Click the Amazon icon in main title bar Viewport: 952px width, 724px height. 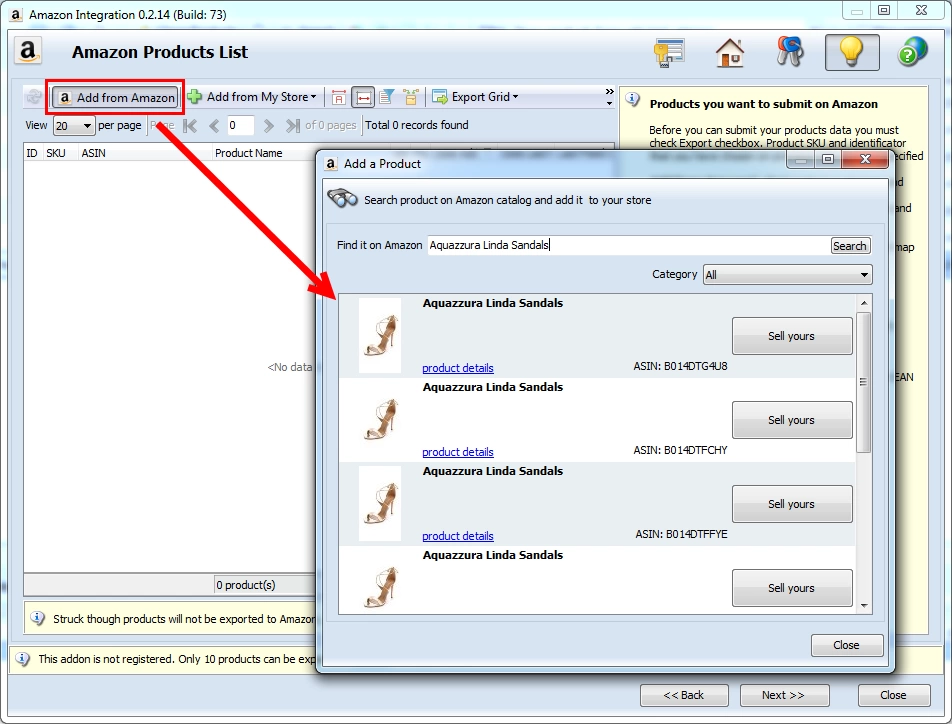pyautogui.click(x=16, y=14)
